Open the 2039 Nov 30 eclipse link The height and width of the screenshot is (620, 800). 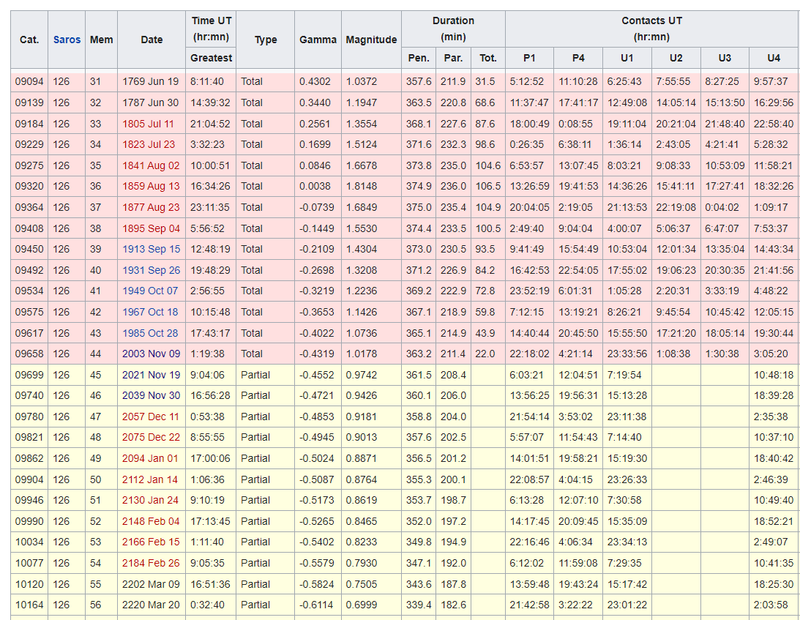pyautogui.click(x=151, y=395)
